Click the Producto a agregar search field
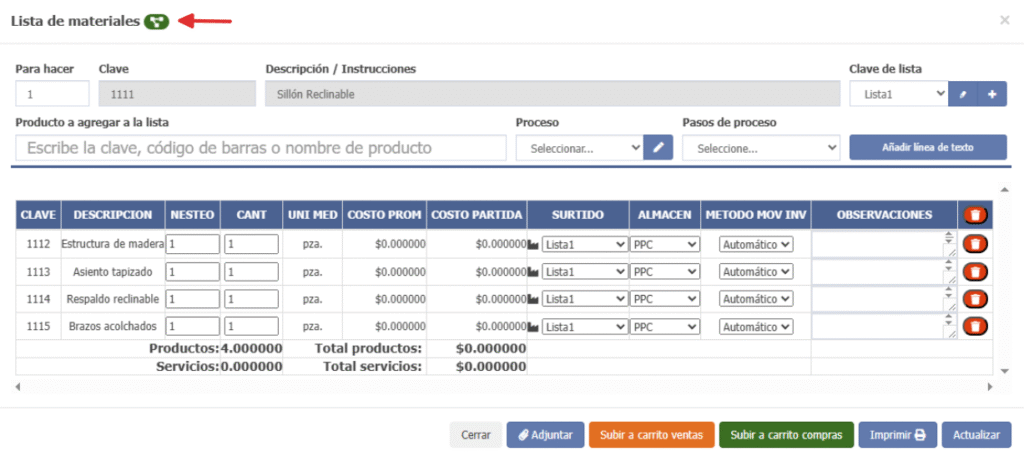The width and height of the screenshot is (1024, 462). [x=261, y=148]
